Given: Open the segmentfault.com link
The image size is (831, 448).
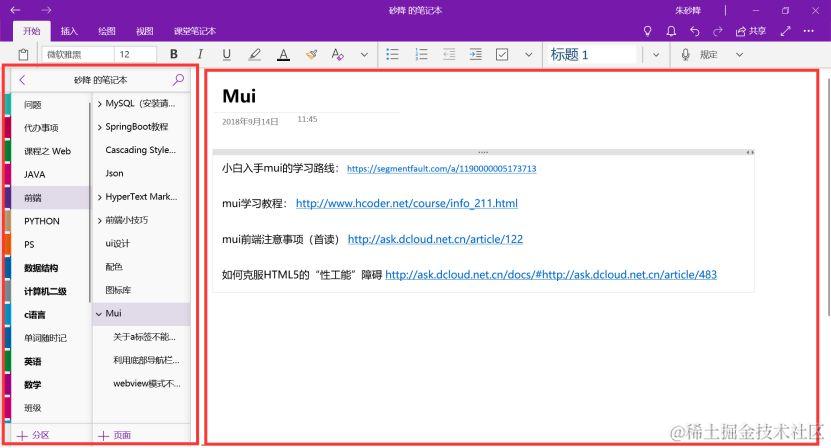Looking at the screenshot, I should pos(441,169).
